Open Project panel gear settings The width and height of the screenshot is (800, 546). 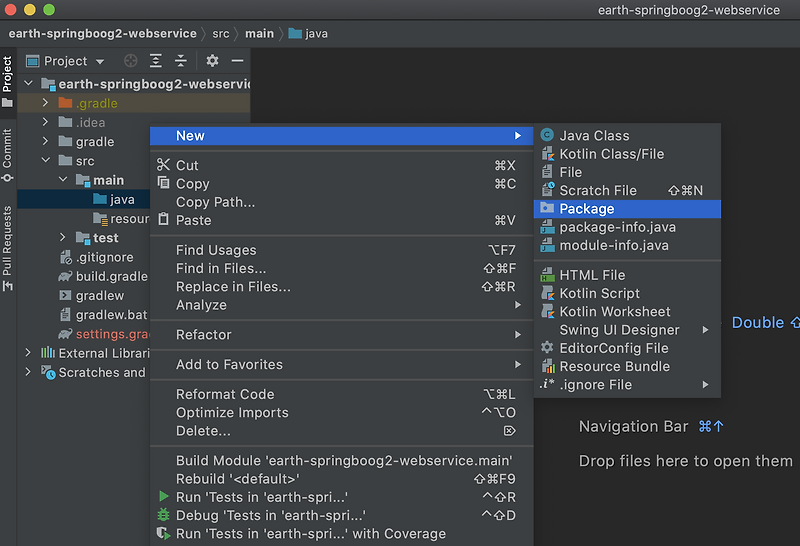tap(212, 61)
